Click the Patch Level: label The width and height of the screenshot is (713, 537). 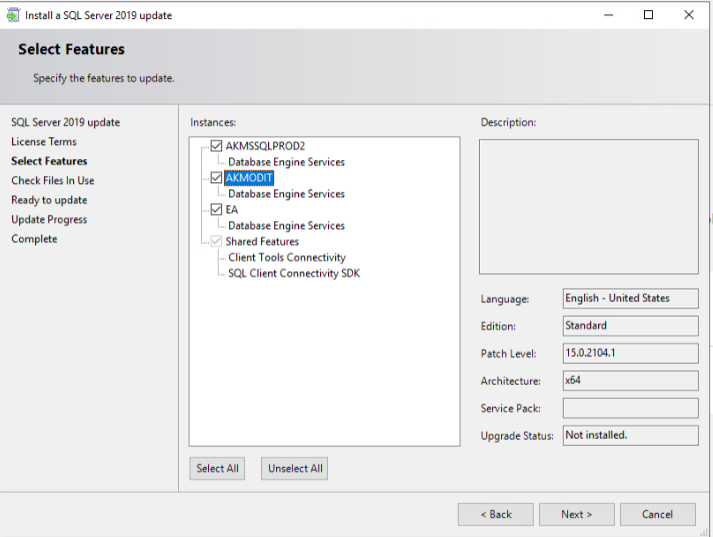coord(508,354)
